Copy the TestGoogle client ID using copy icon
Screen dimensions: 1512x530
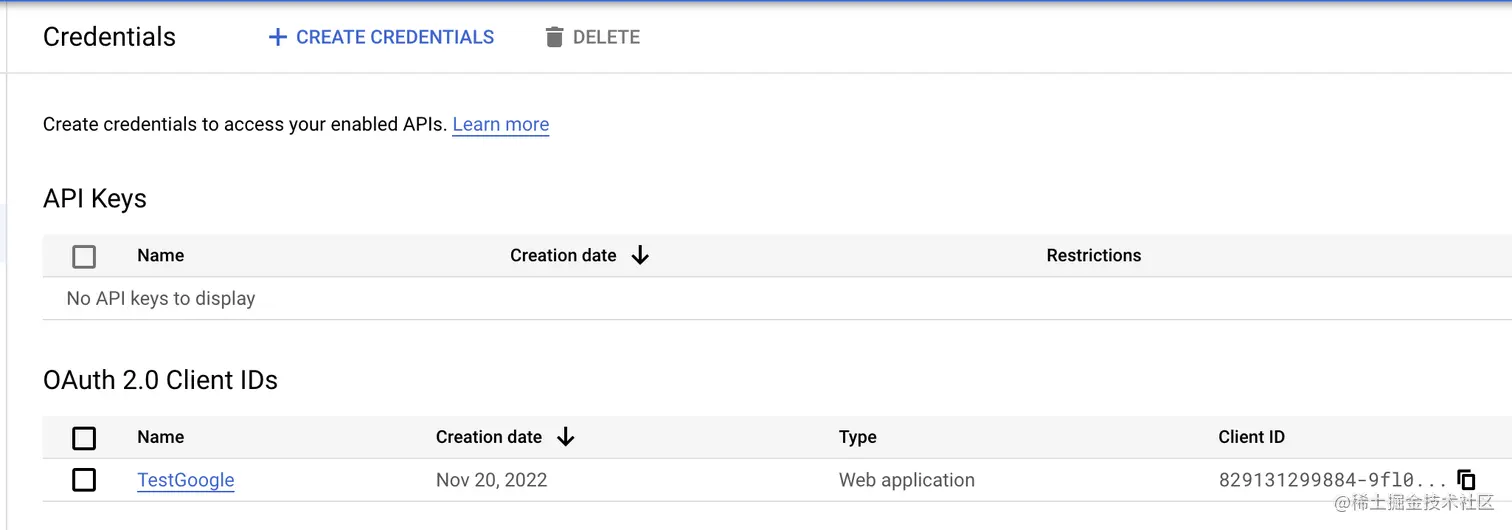(x=1466, y=480)
